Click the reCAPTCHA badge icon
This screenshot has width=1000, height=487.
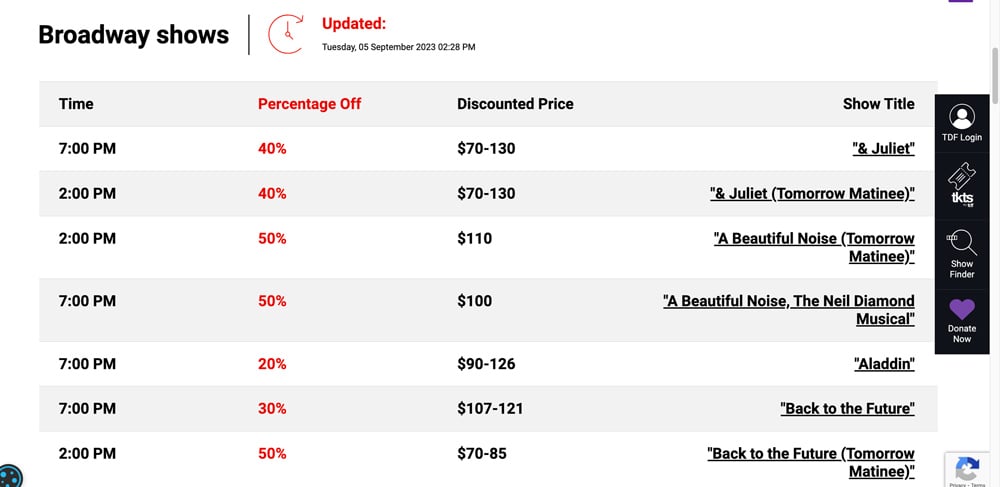(967, 469)
